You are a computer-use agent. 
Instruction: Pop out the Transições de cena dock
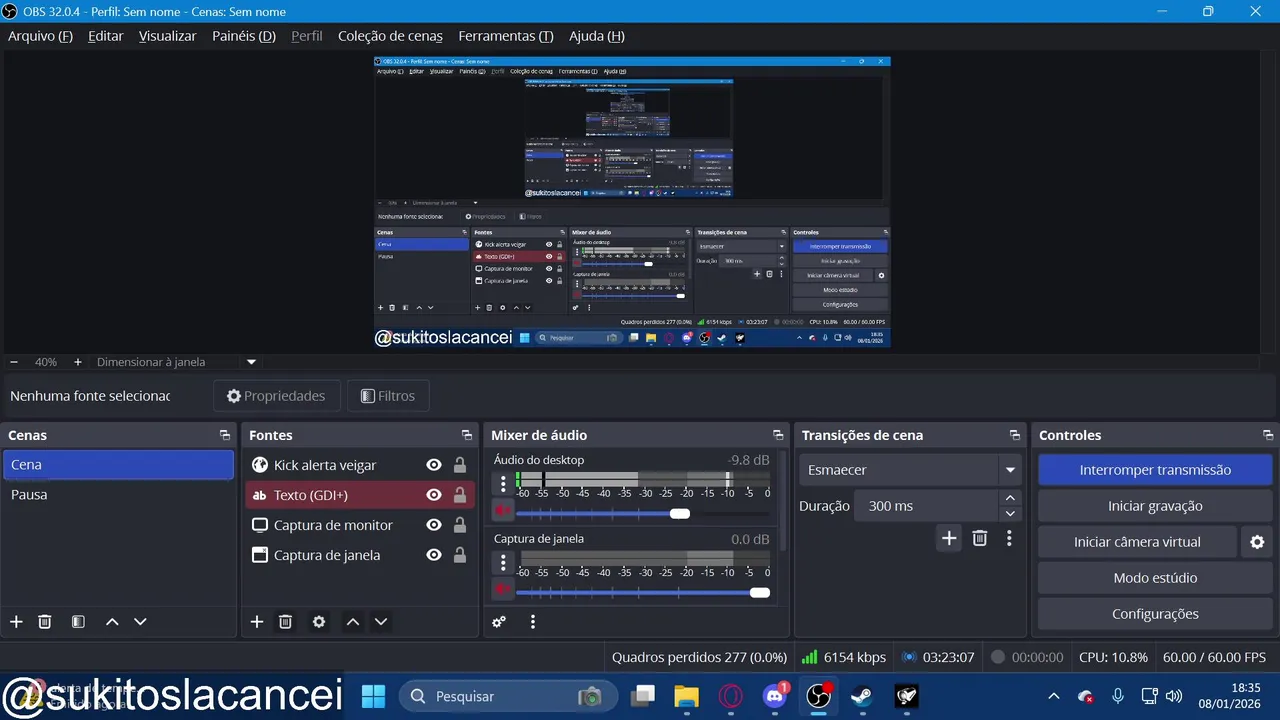click(1015, 436)
